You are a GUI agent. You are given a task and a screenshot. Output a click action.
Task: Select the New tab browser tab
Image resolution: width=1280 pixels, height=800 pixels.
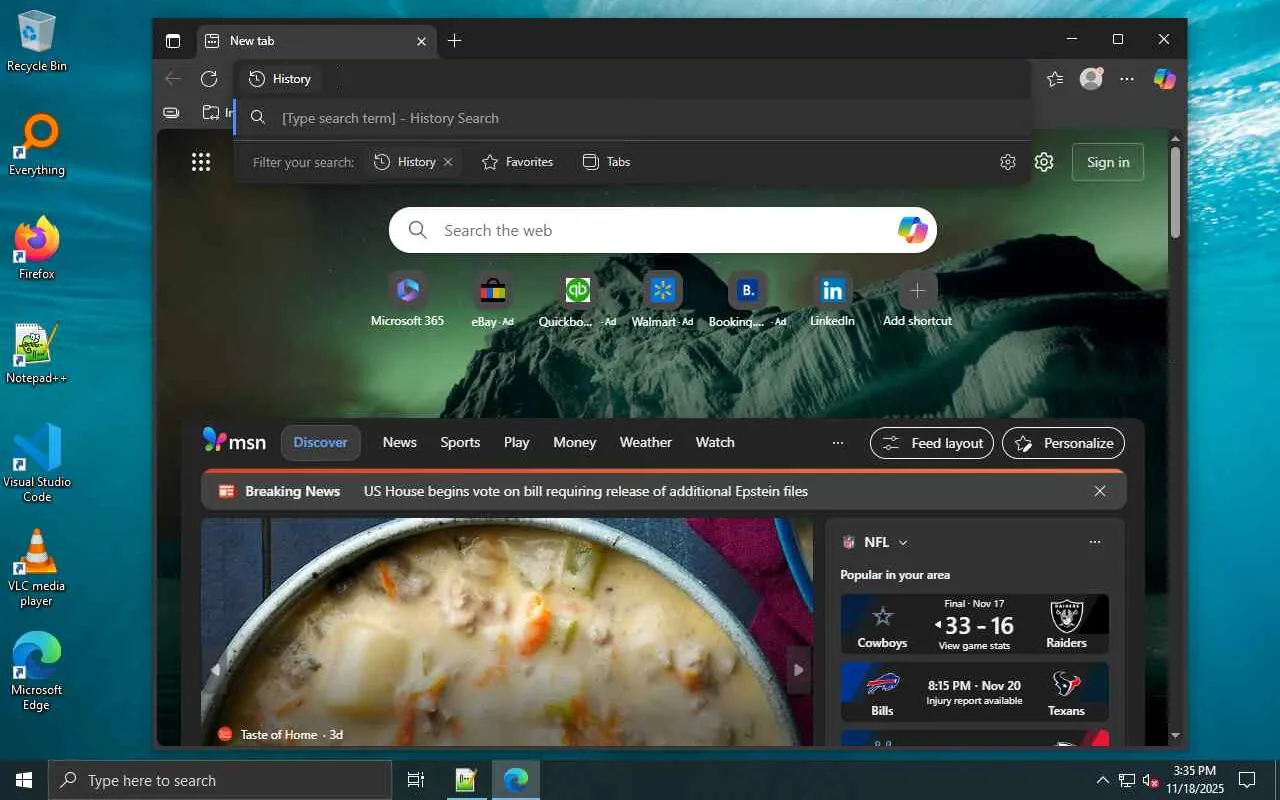[316, 41]
